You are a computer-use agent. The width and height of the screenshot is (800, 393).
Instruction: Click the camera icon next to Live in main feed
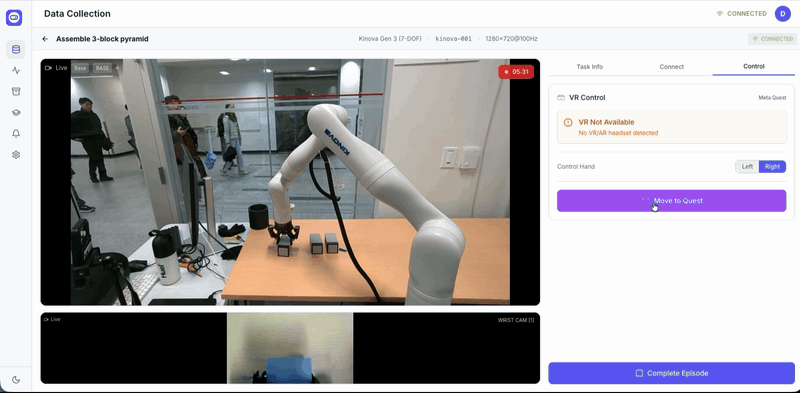(48, 68)
